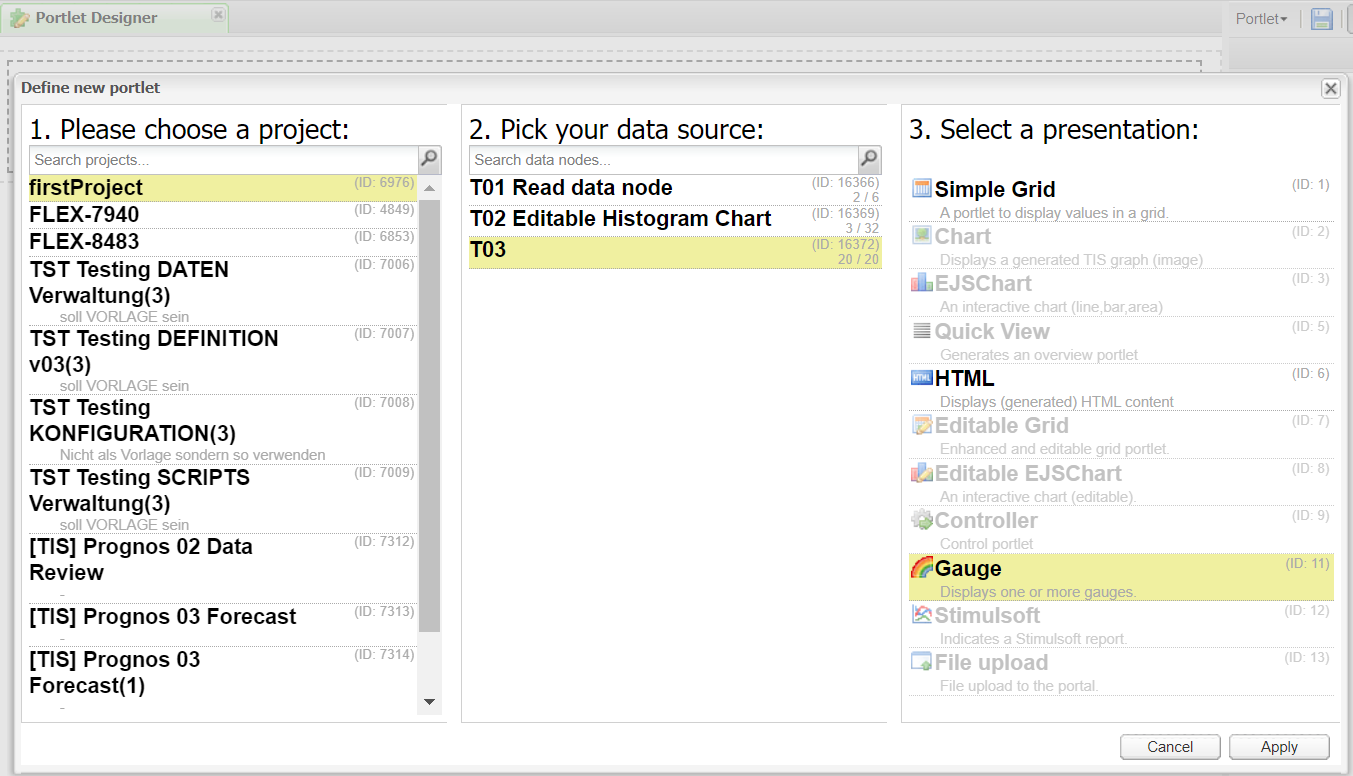1353x776 pixels.
Task: Click the data nodes search magnifier
Action: pos(869,159)
